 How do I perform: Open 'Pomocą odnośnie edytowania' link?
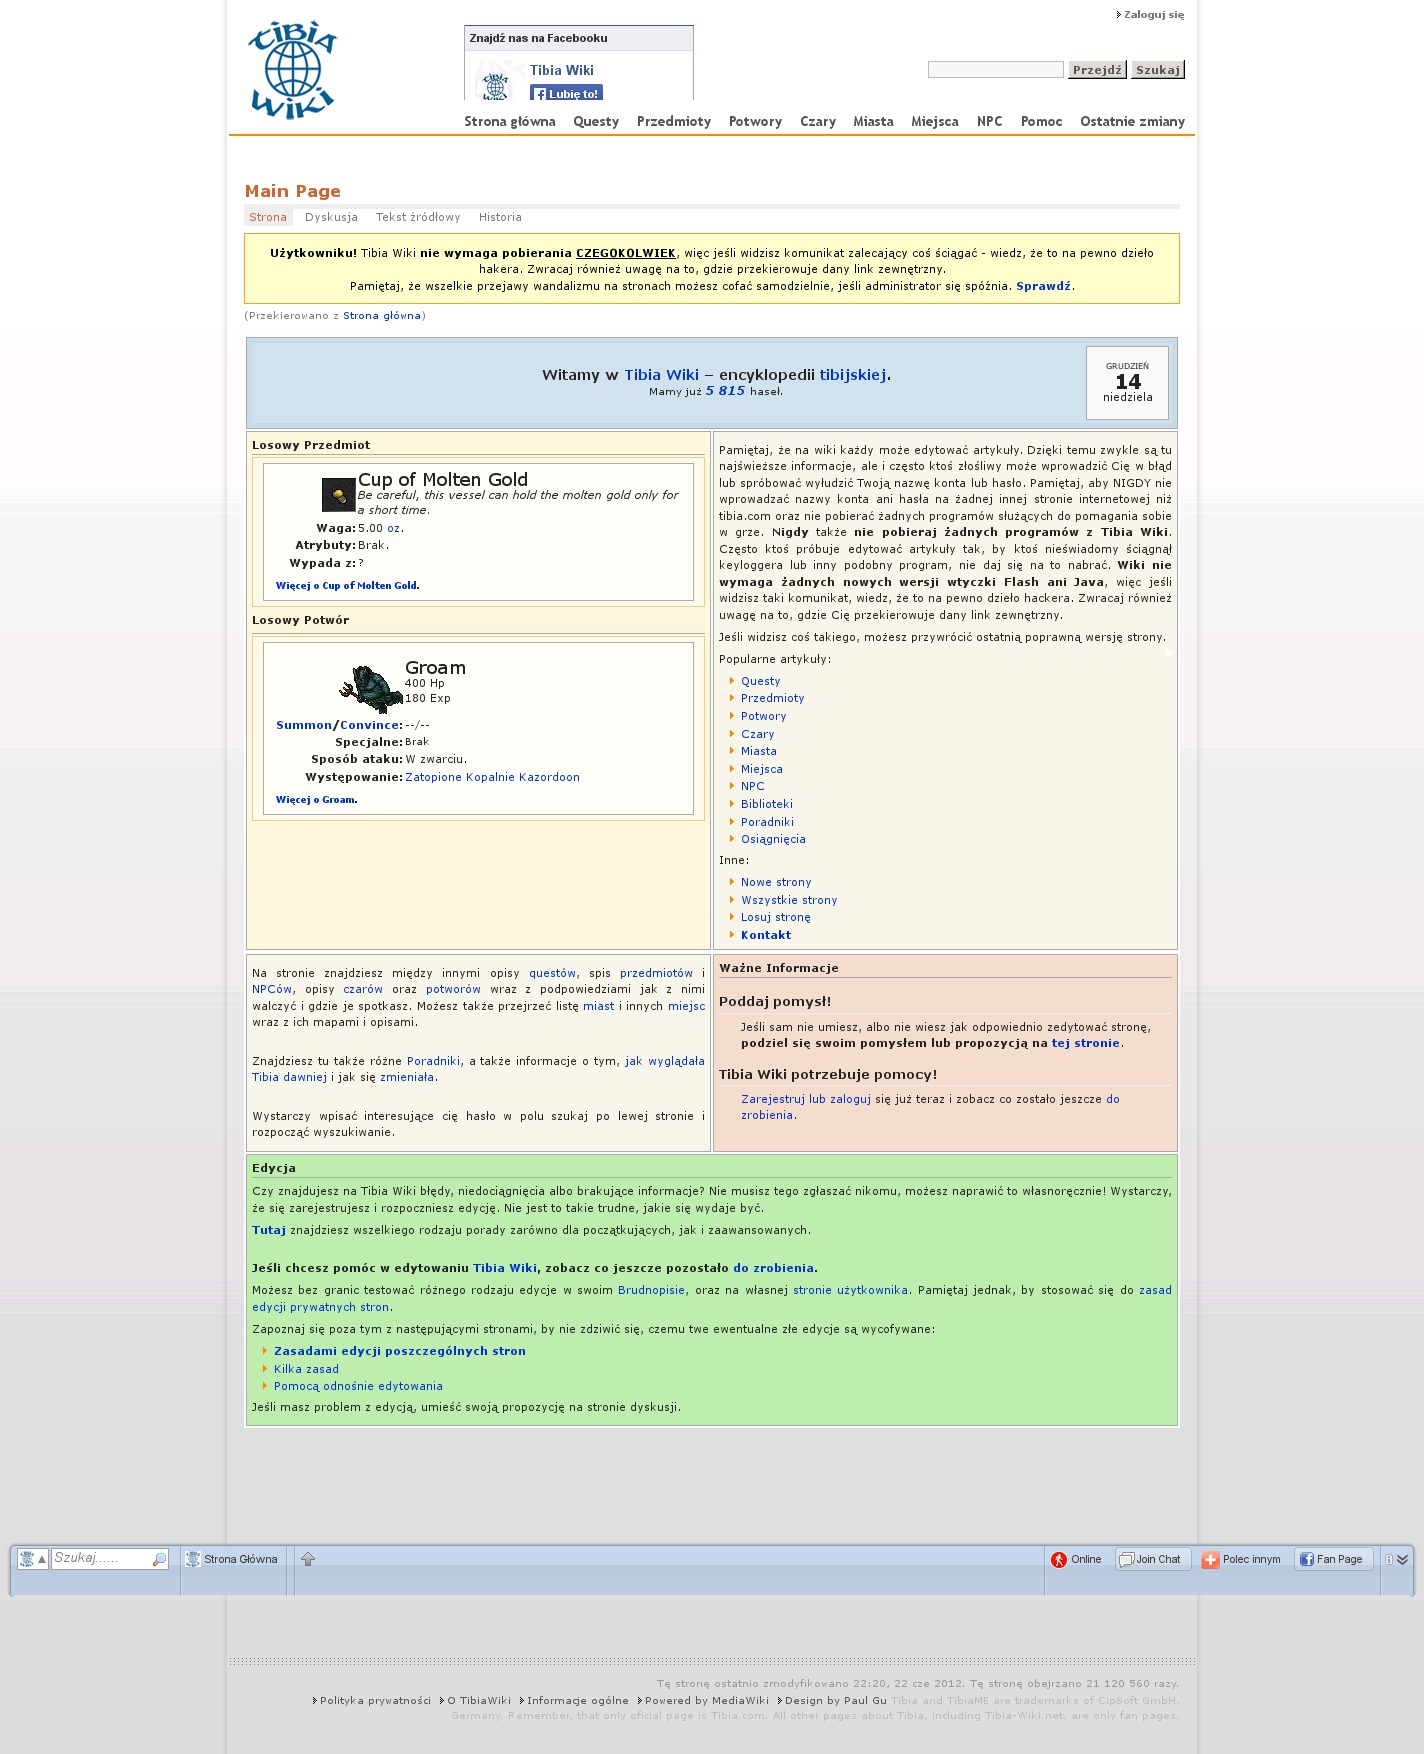(x=358, y=1386)
